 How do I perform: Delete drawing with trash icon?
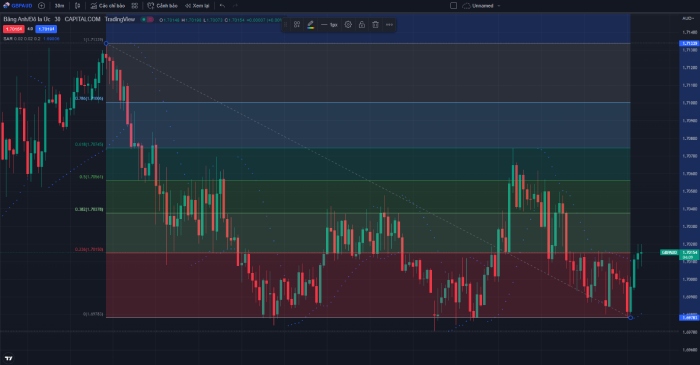point(375,25)
